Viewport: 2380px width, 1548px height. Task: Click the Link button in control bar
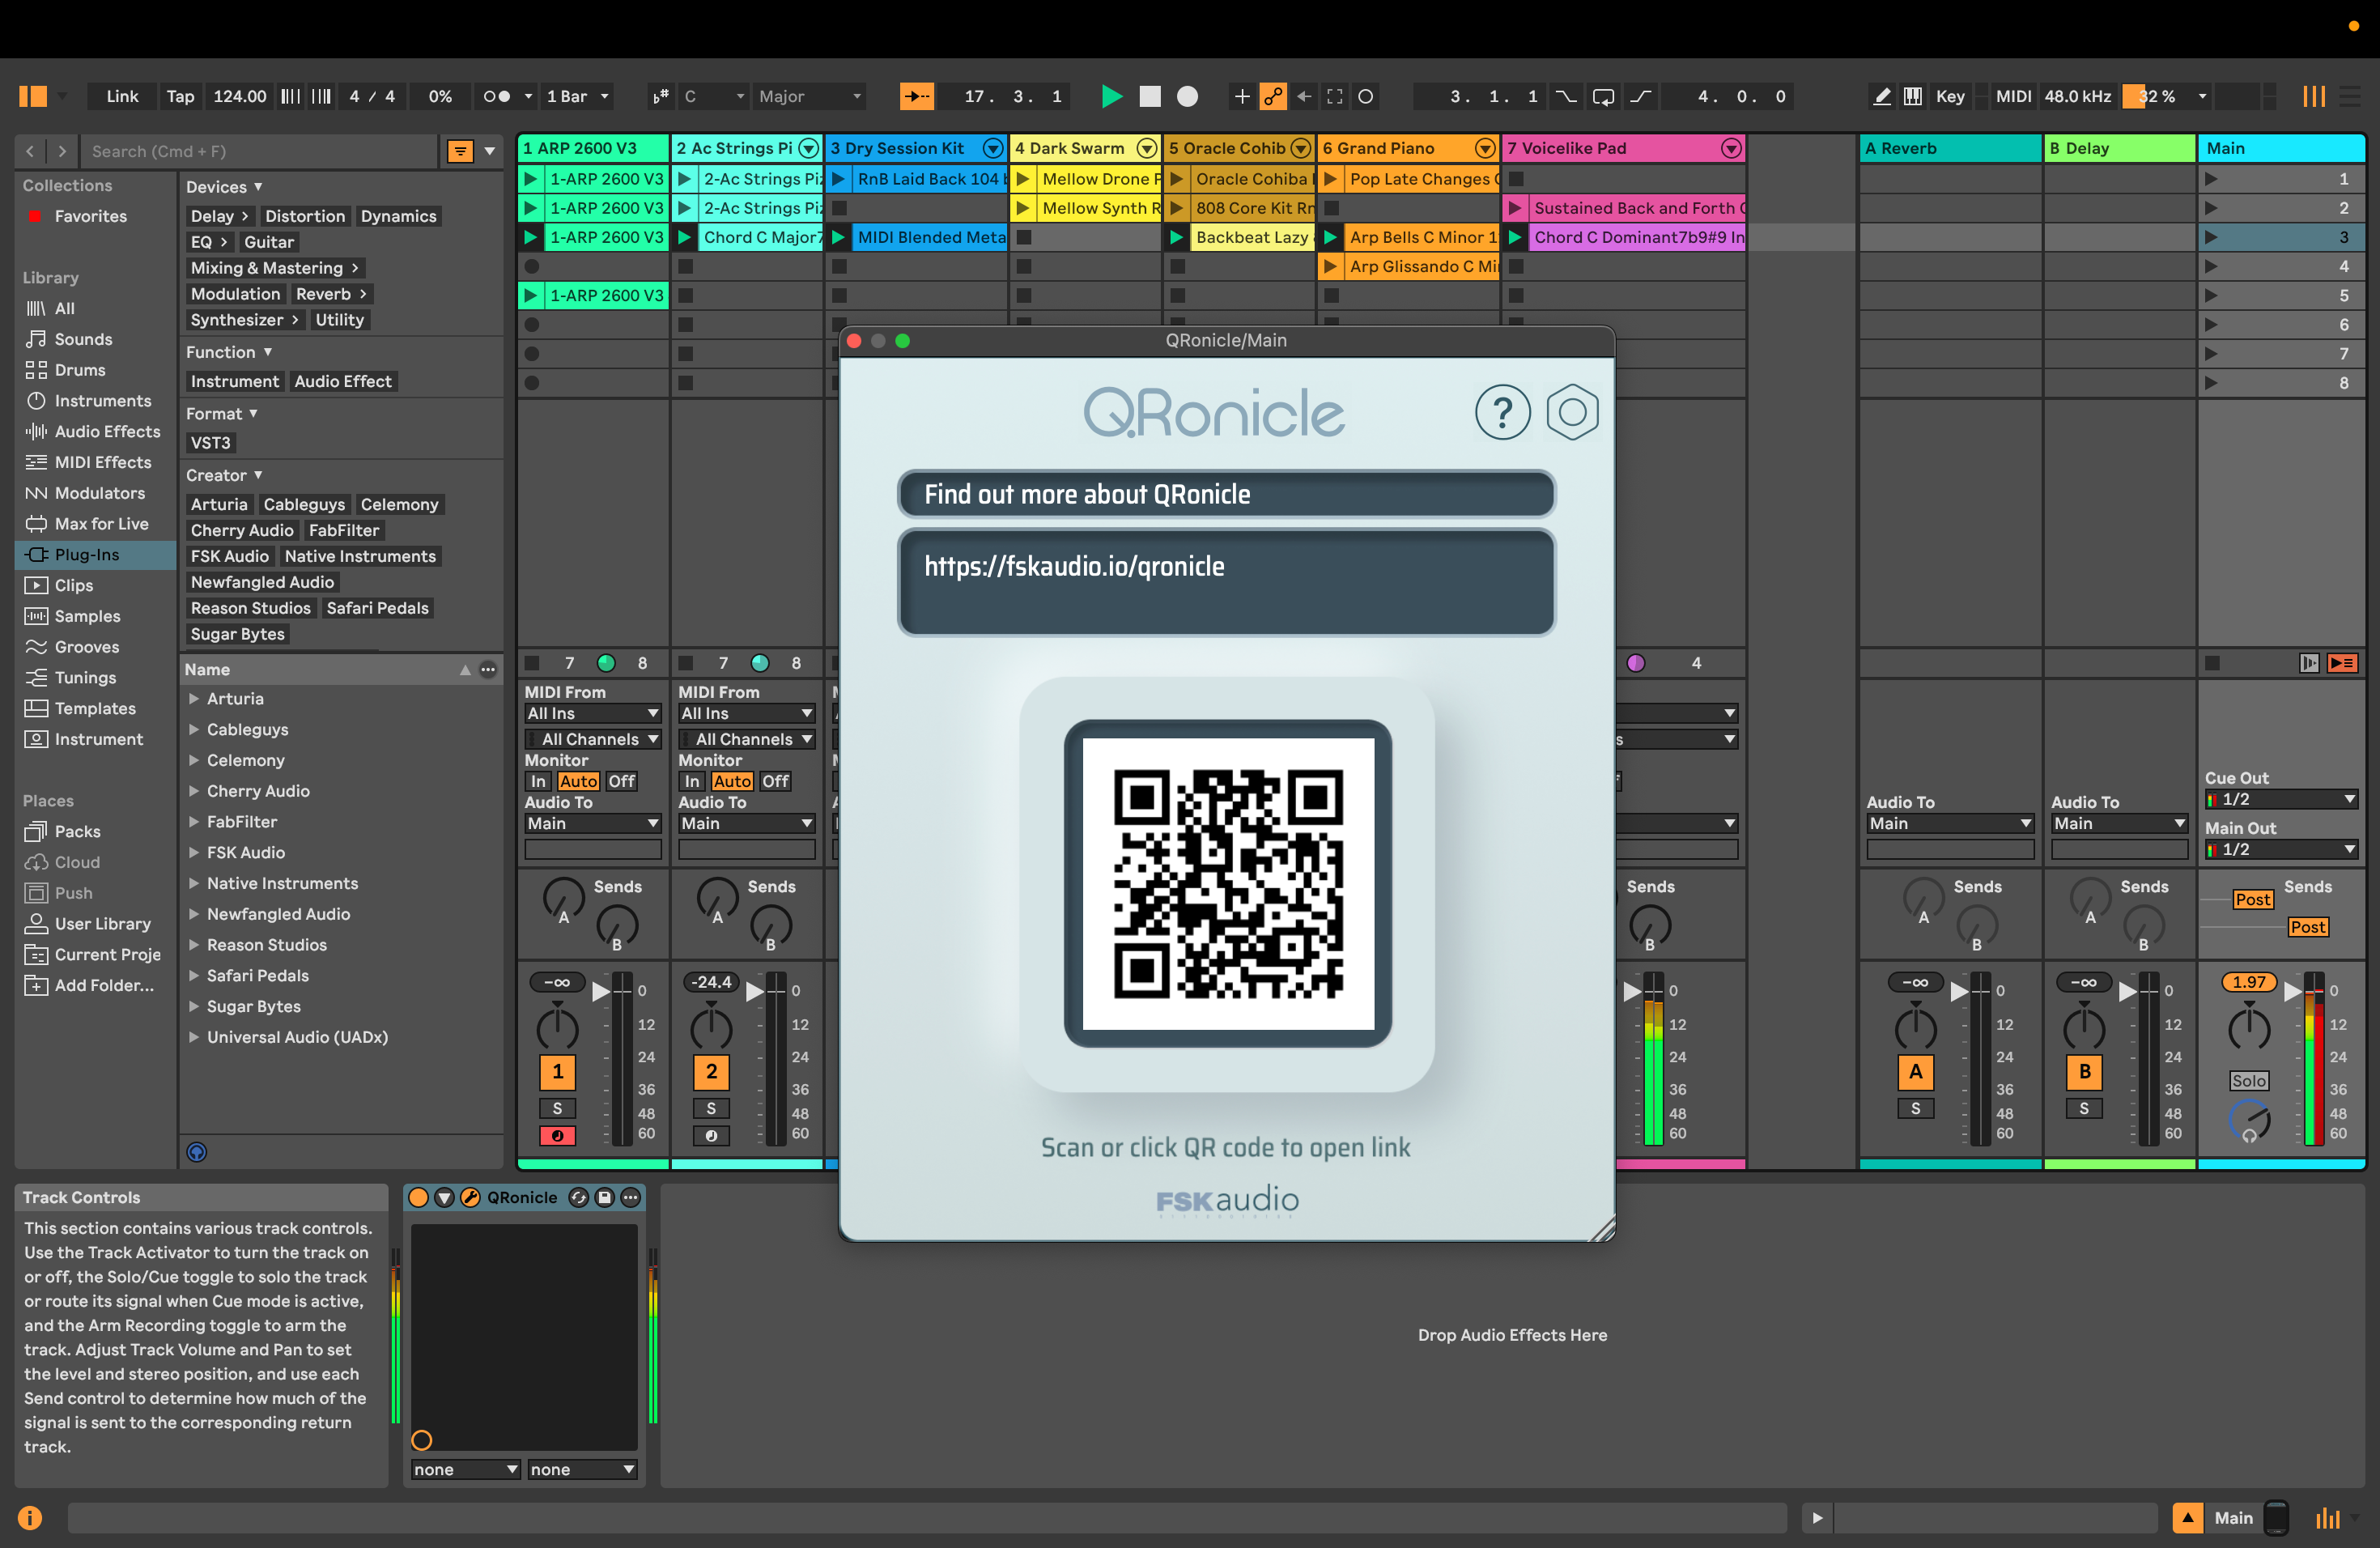click(122, 96)
